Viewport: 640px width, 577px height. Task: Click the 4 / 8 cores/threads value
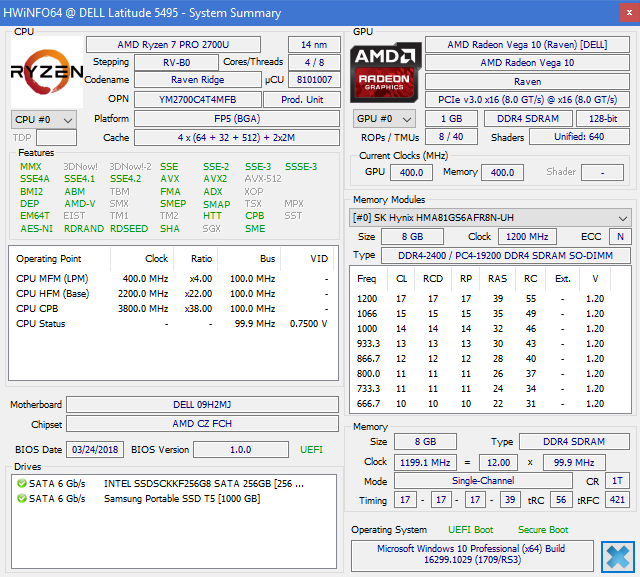[314, 62]
